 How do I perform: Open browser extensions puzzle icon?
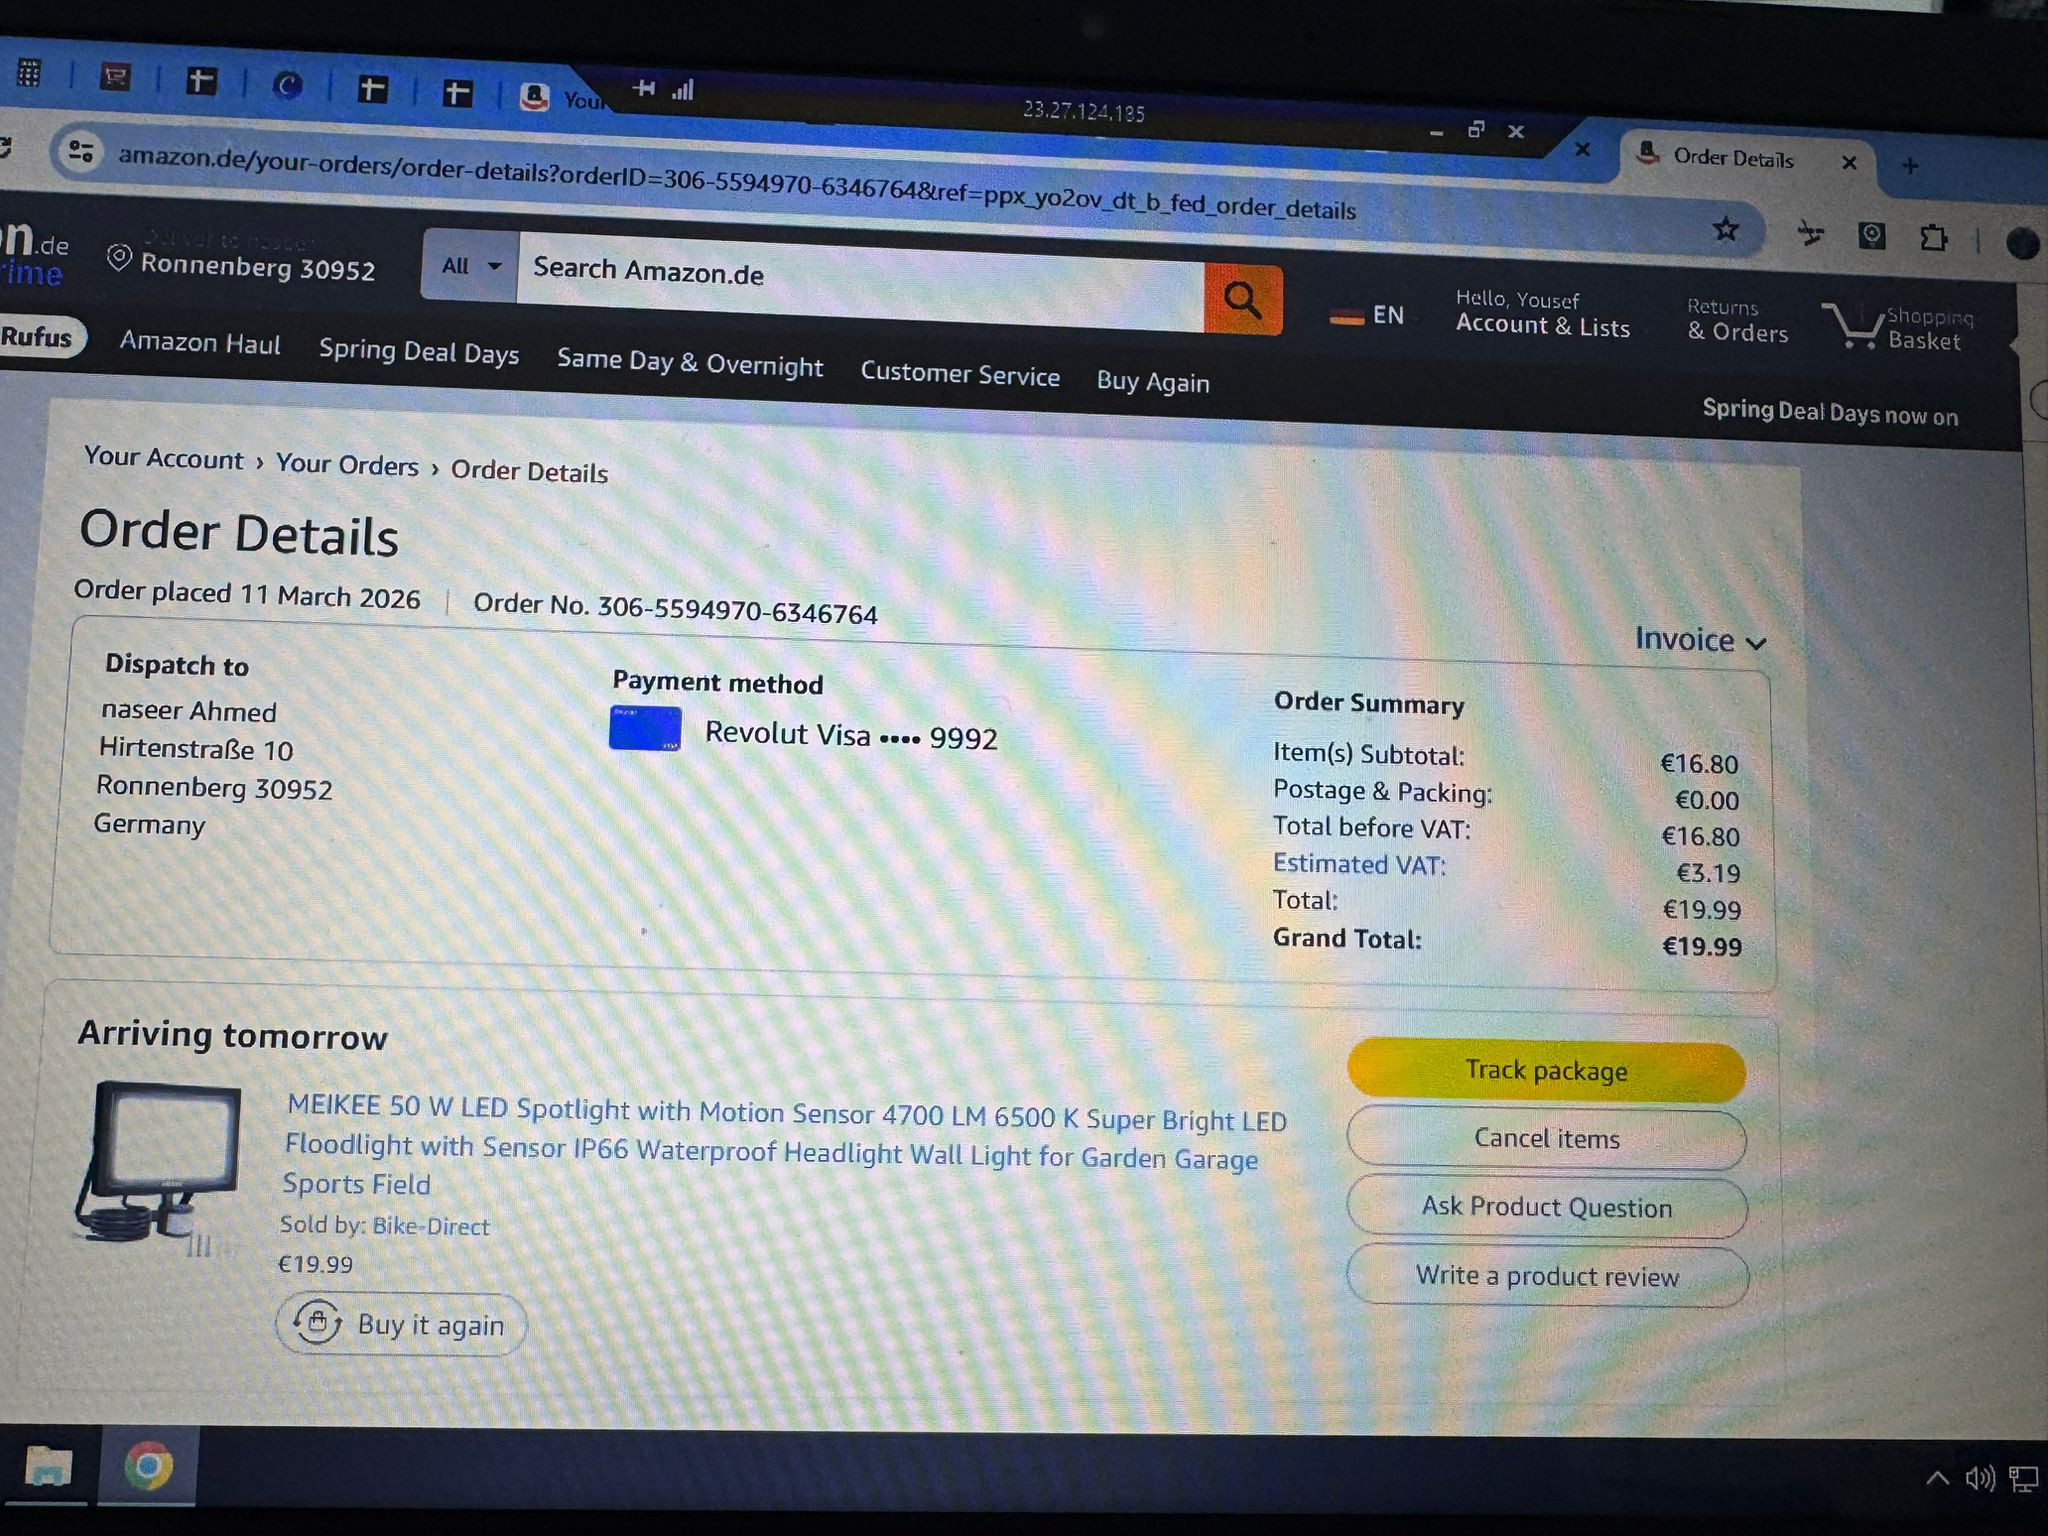click(1934, 237)
